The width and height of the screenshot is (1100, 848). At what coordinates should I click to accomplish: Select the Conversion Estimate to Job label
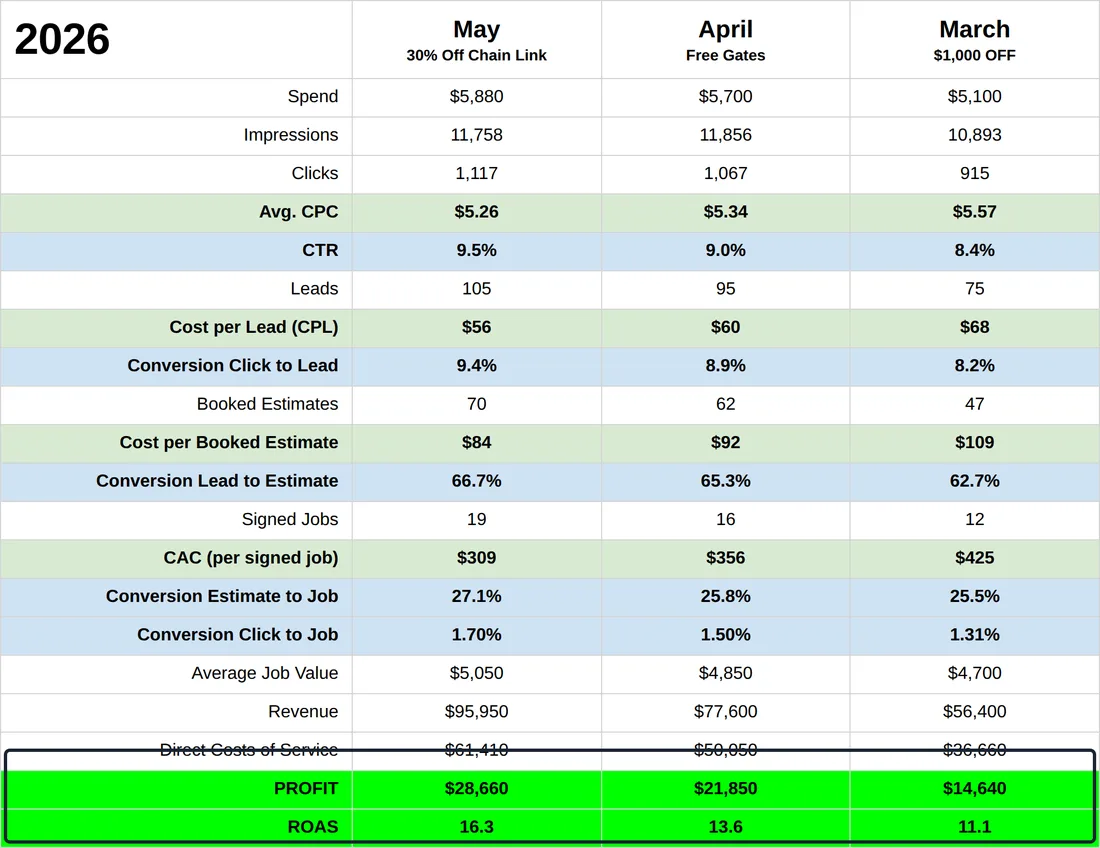click(x=222, y=596)
